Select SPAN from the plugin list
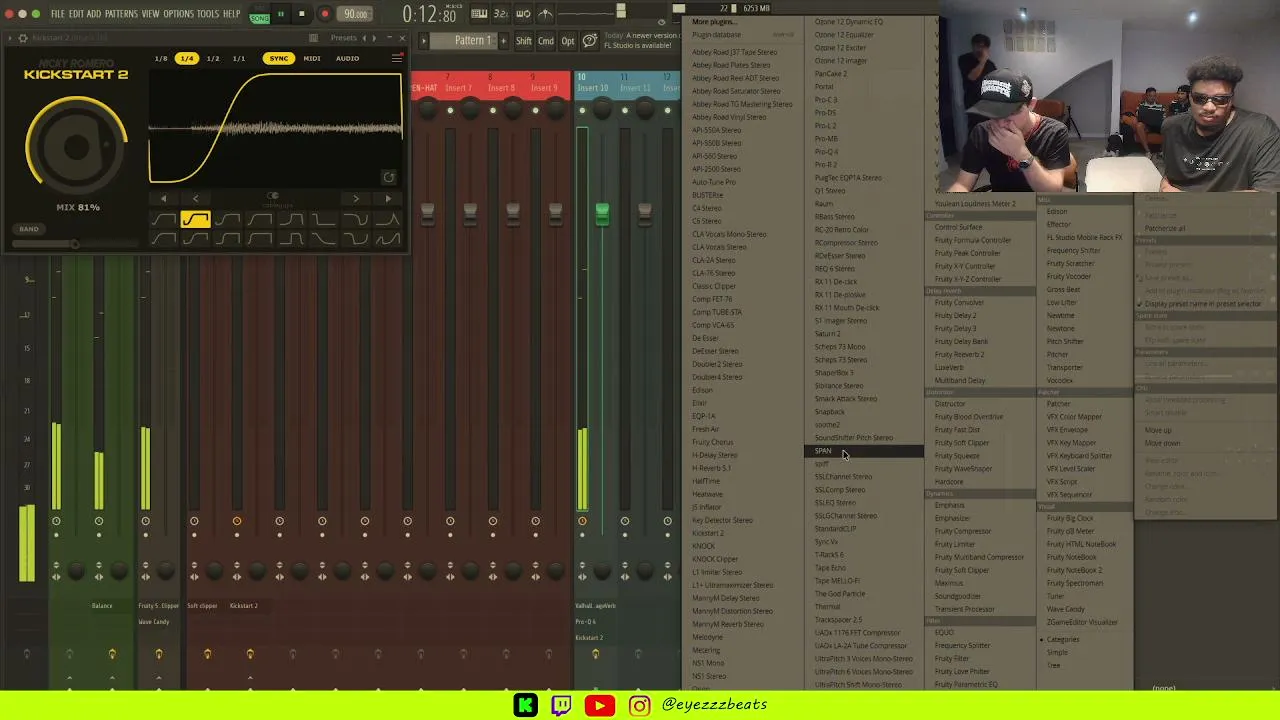This screenshot has width=1280, height=720. pos(864,451)
